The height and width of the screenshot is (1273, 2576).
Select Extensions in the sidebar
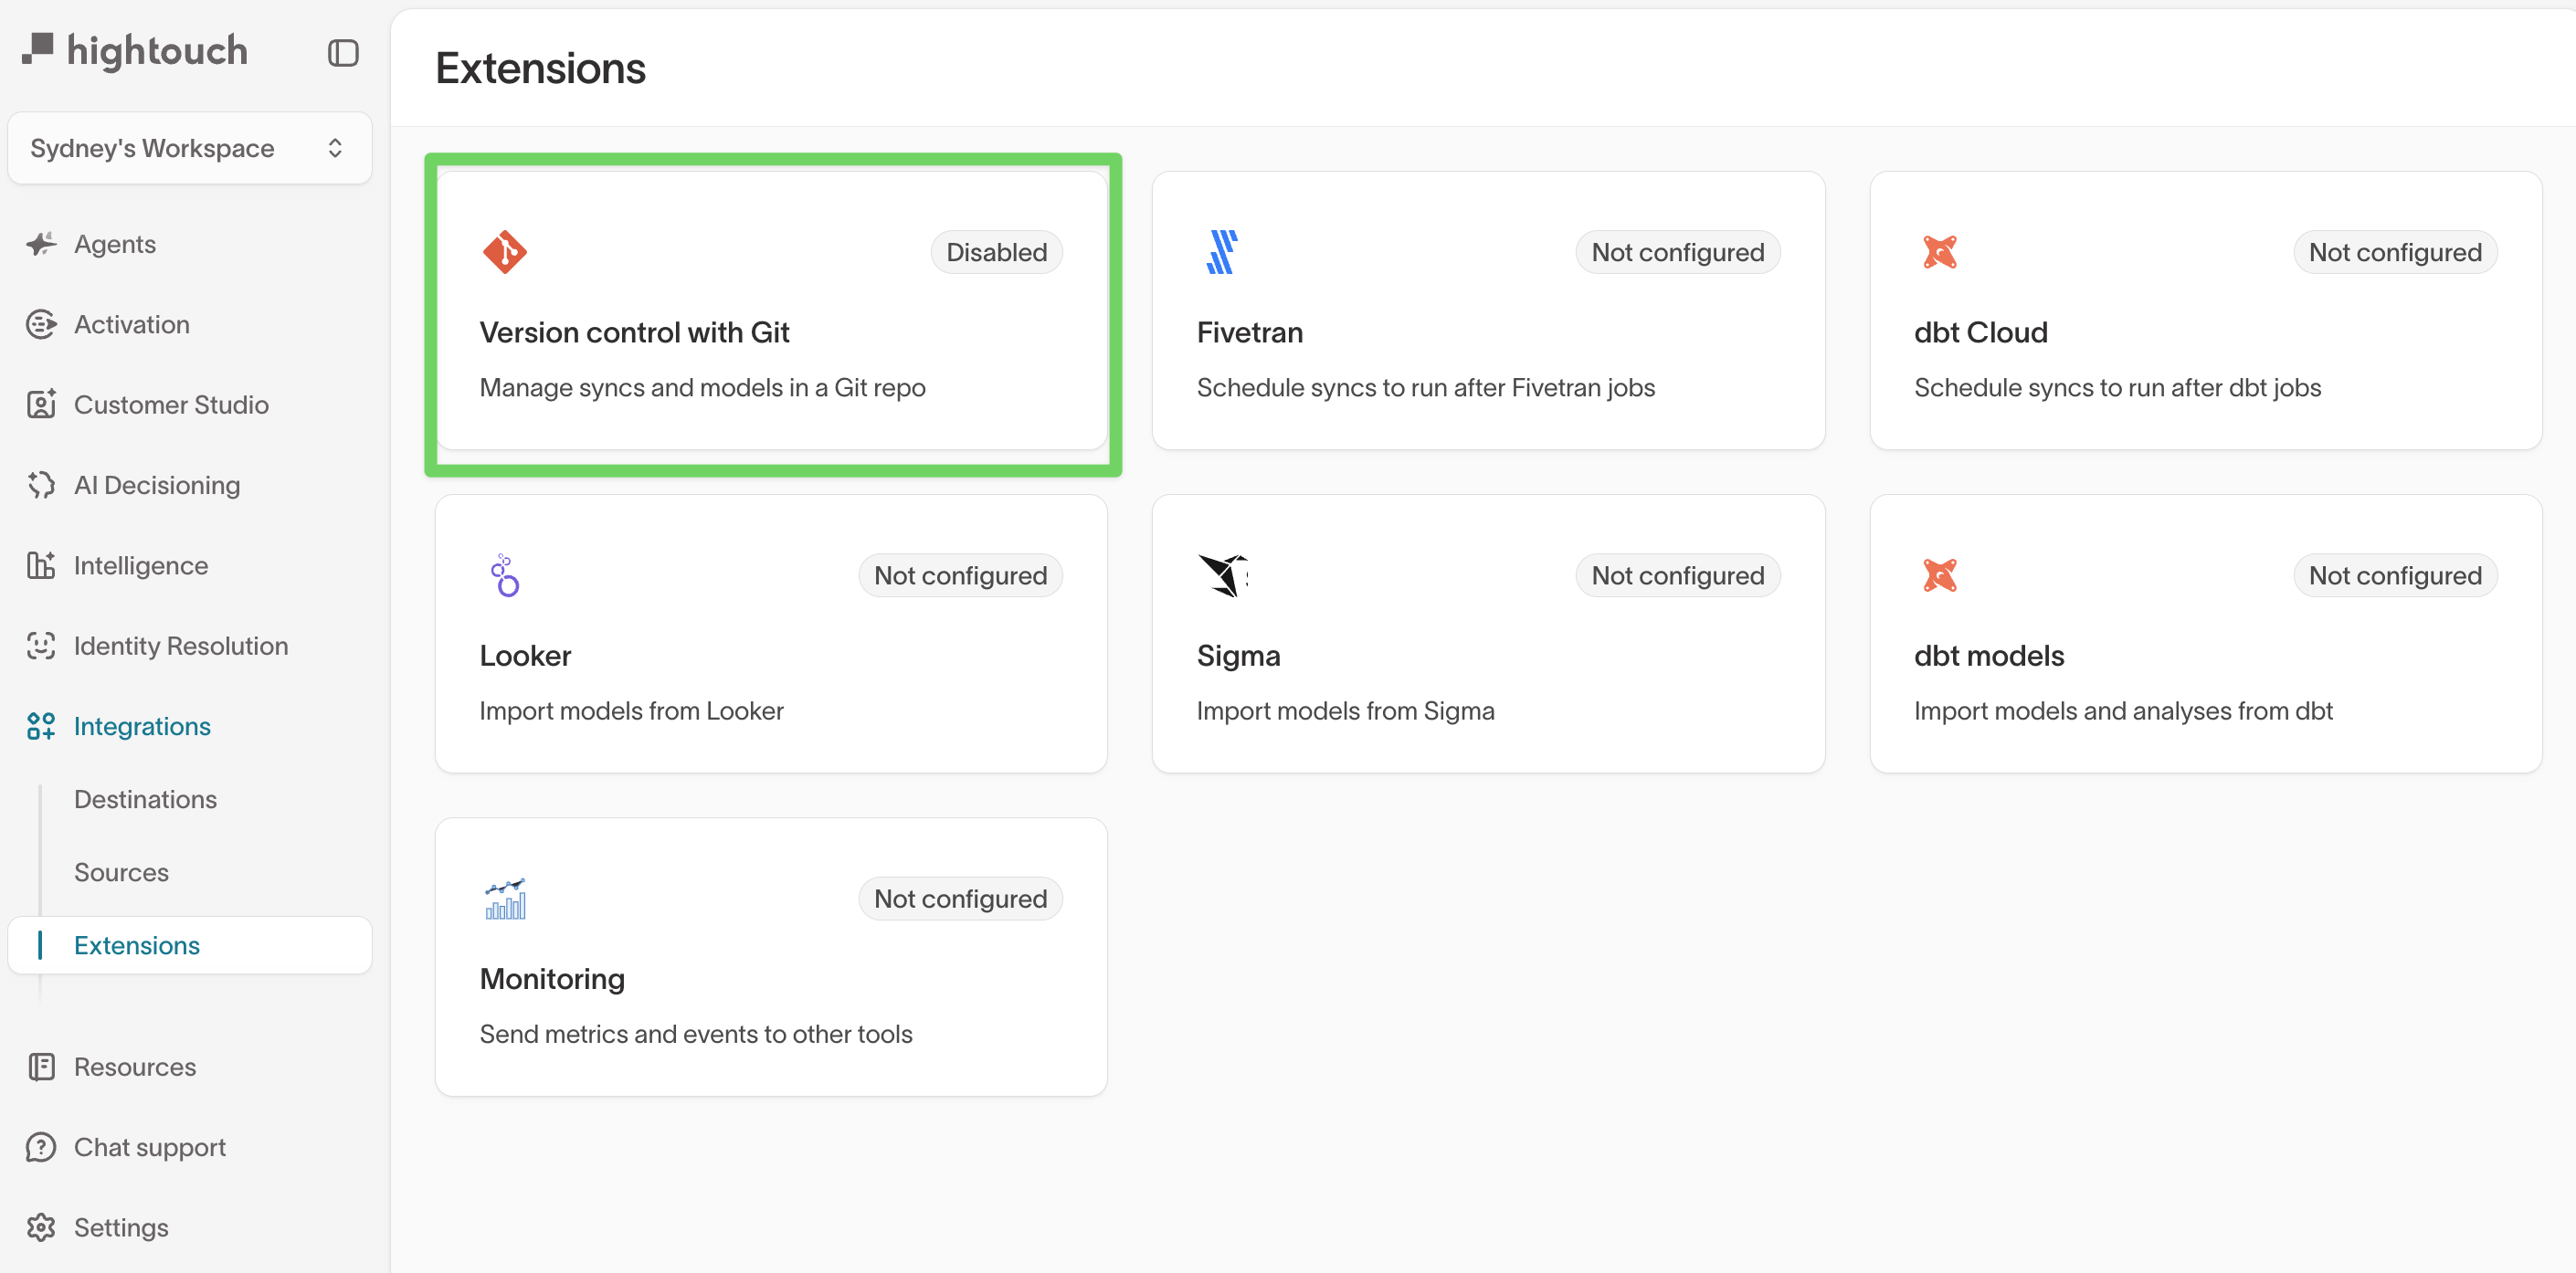tap(190, 945)
